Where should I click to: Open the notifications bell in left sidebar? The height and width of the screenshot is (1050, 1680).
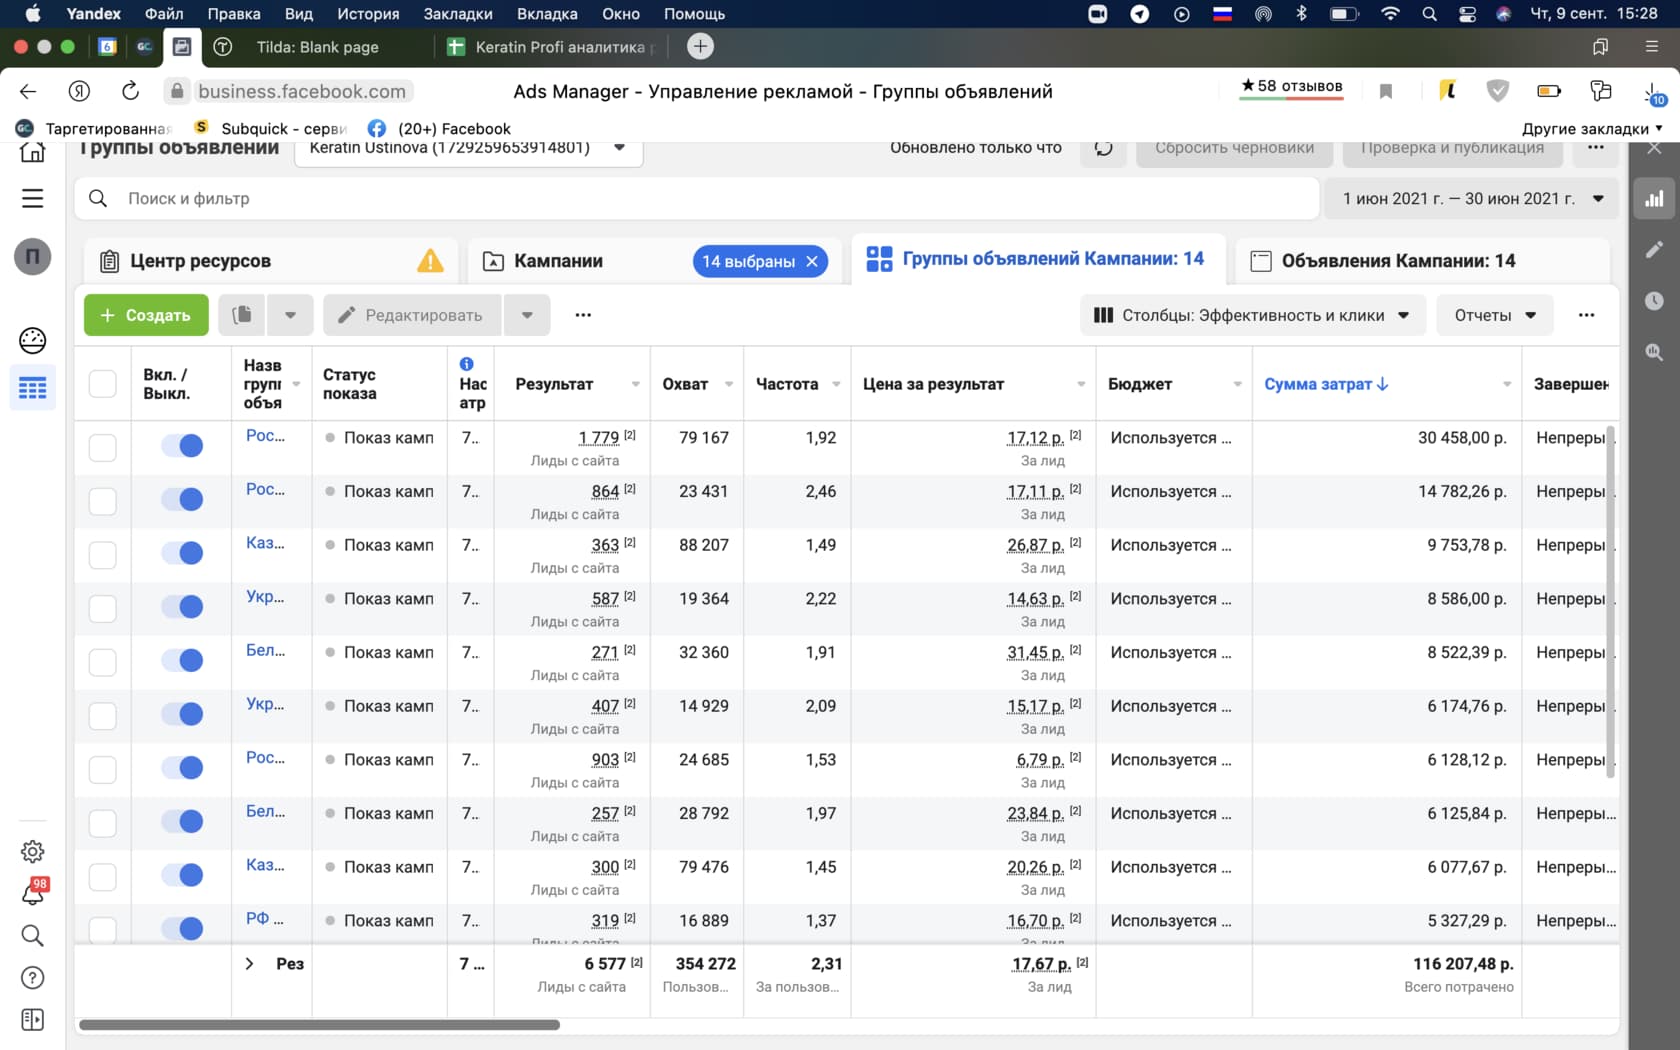coord(33,893)
